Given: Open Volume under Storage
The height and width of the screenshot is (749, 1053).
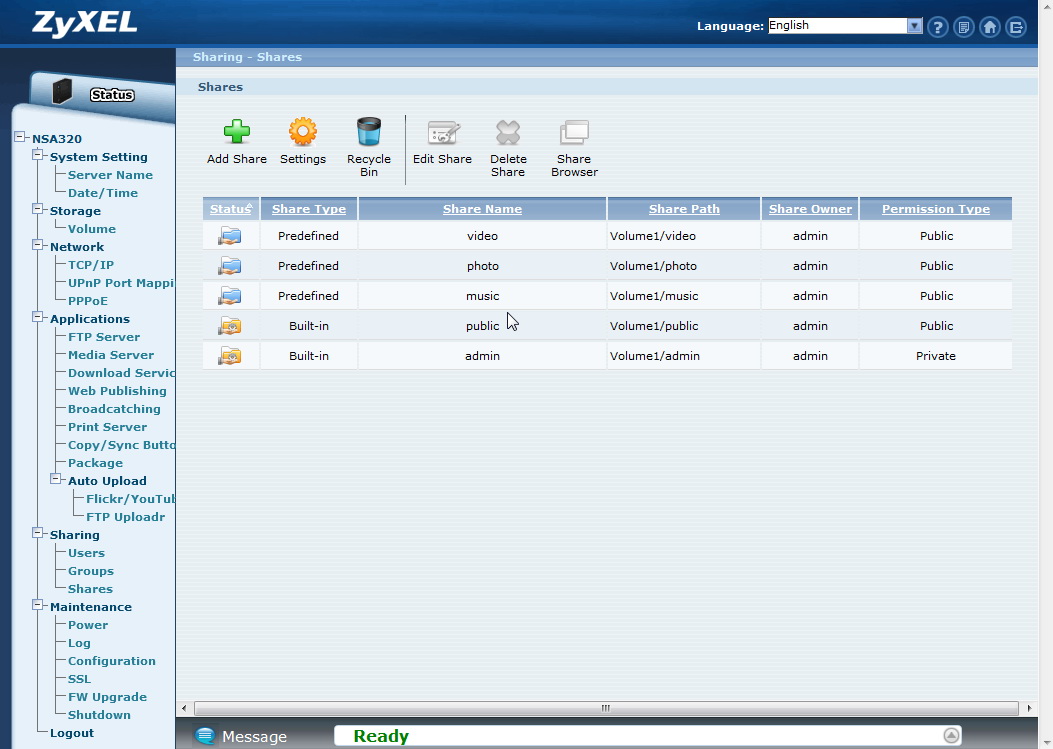Looking at the screenshot, I should click(92, 229).
